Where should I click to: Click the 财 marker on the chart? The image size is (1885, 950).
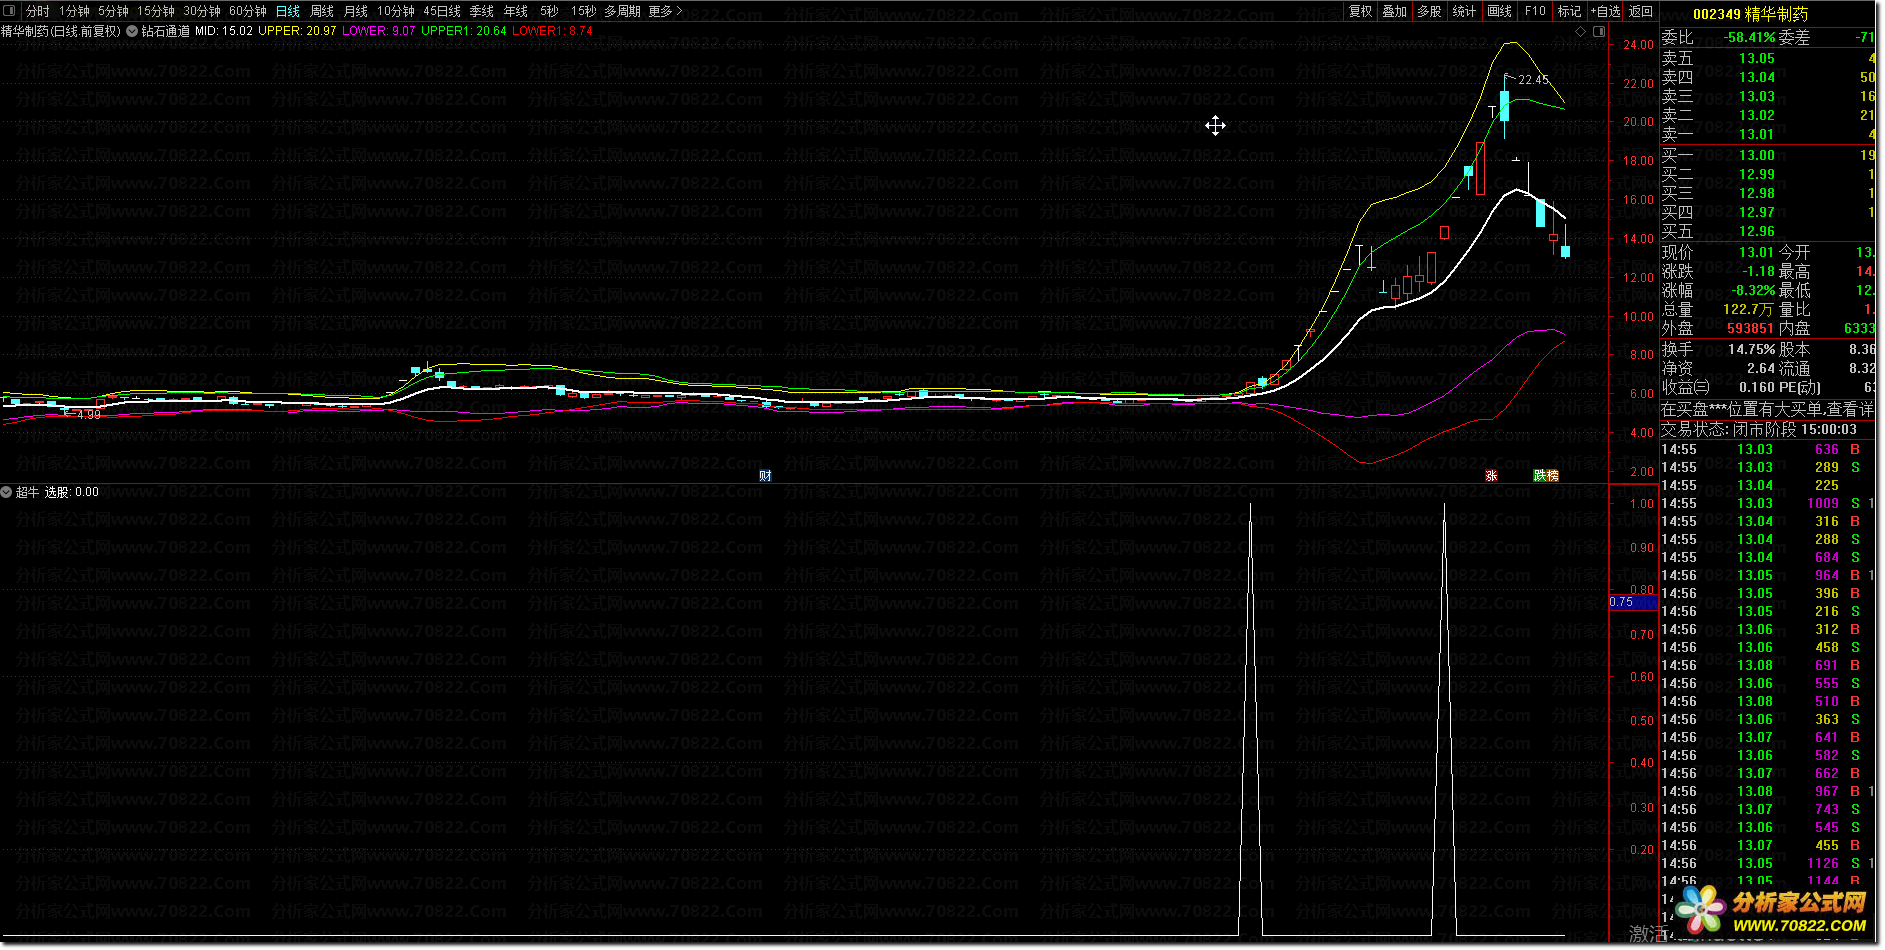765,476
